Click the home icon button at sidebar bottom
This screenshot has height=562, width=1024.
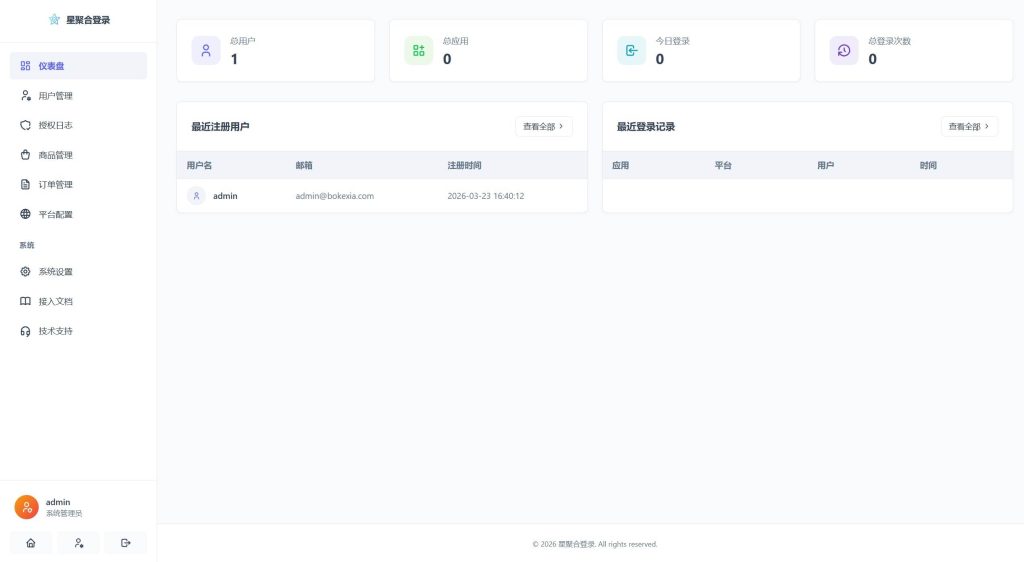31,543
